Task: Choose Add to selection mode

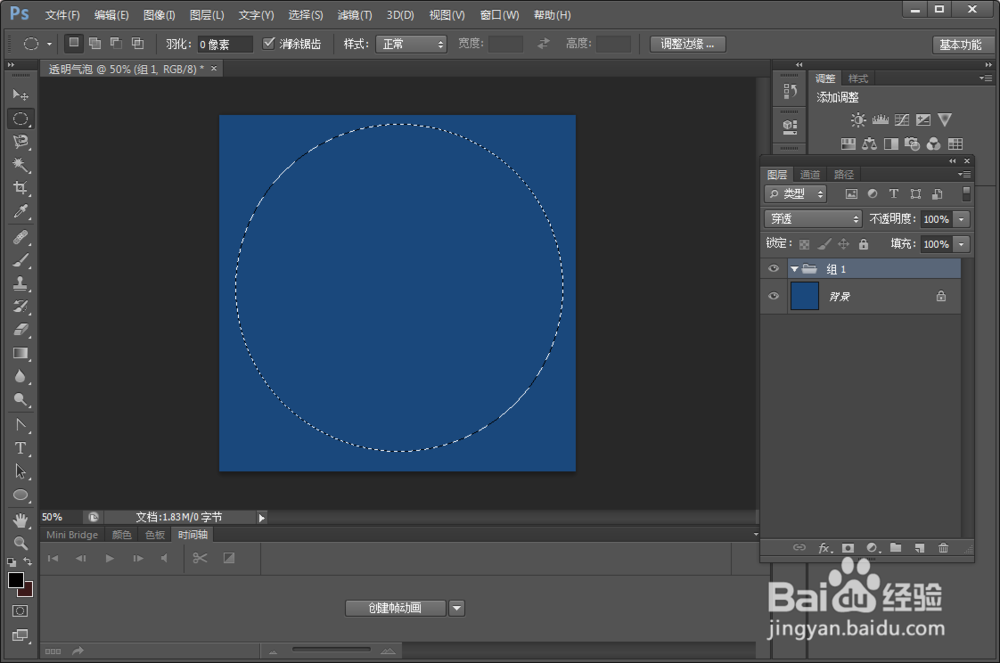Action: (95, 43)
